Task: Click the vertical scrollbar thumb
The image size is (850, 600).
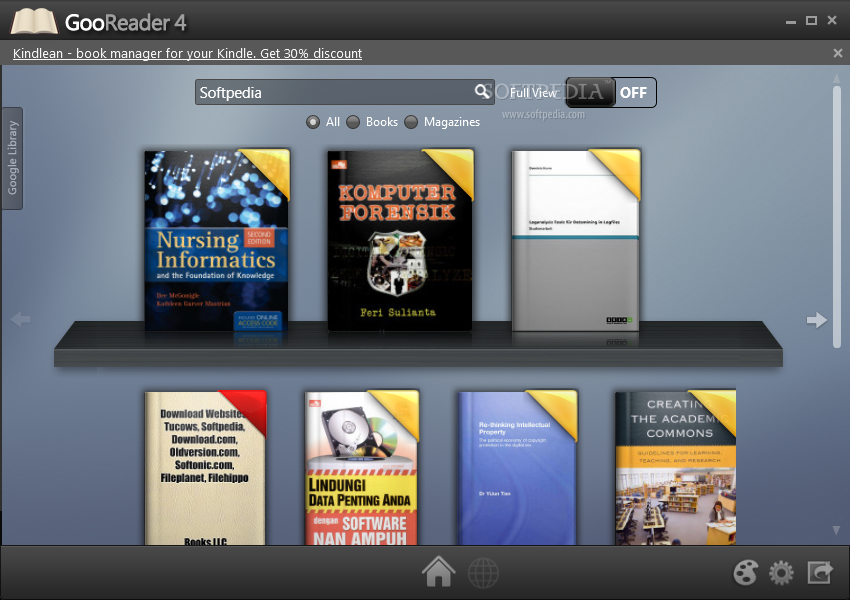Action: pos(836,217)
